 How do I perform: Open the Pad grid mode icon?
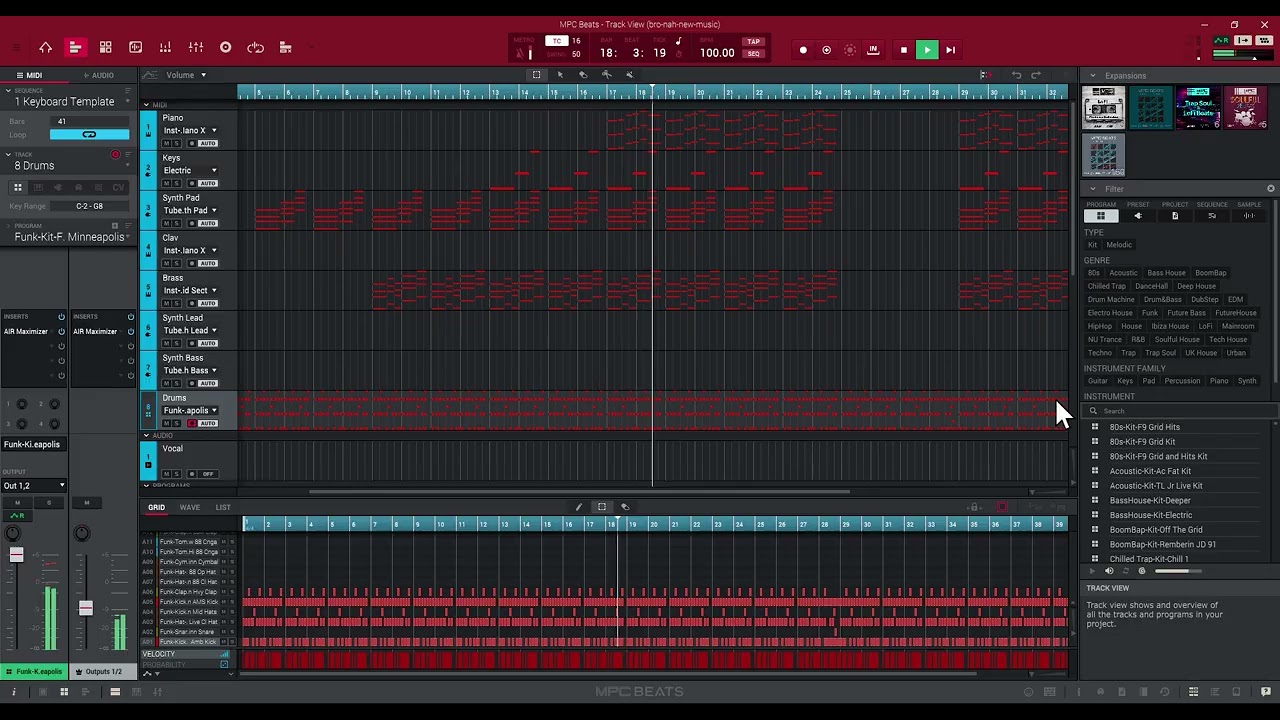point(105,47)
